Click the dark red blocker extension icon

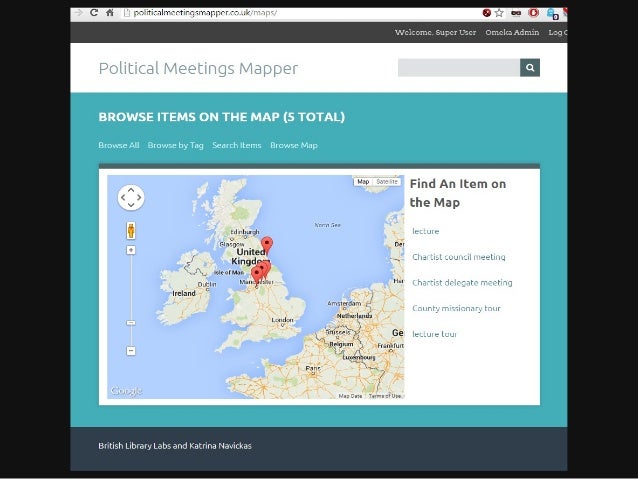[487, 13]
